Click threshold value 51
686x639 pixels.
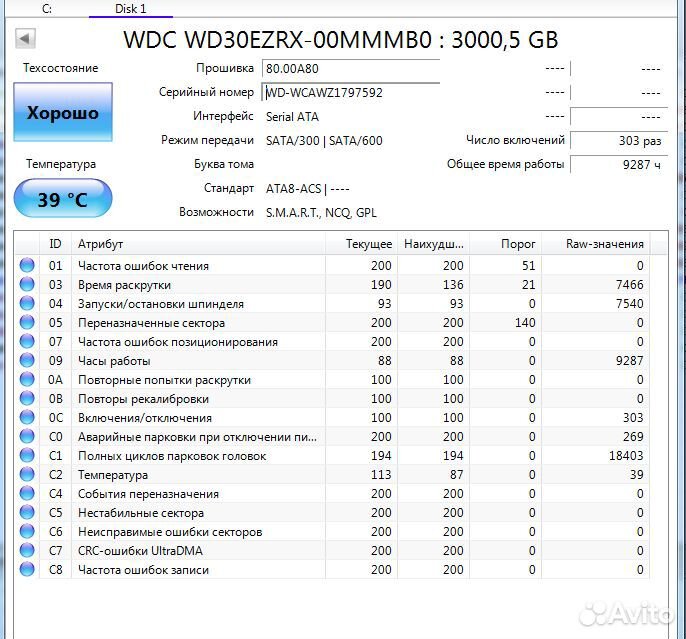click(x=528, y=265)
